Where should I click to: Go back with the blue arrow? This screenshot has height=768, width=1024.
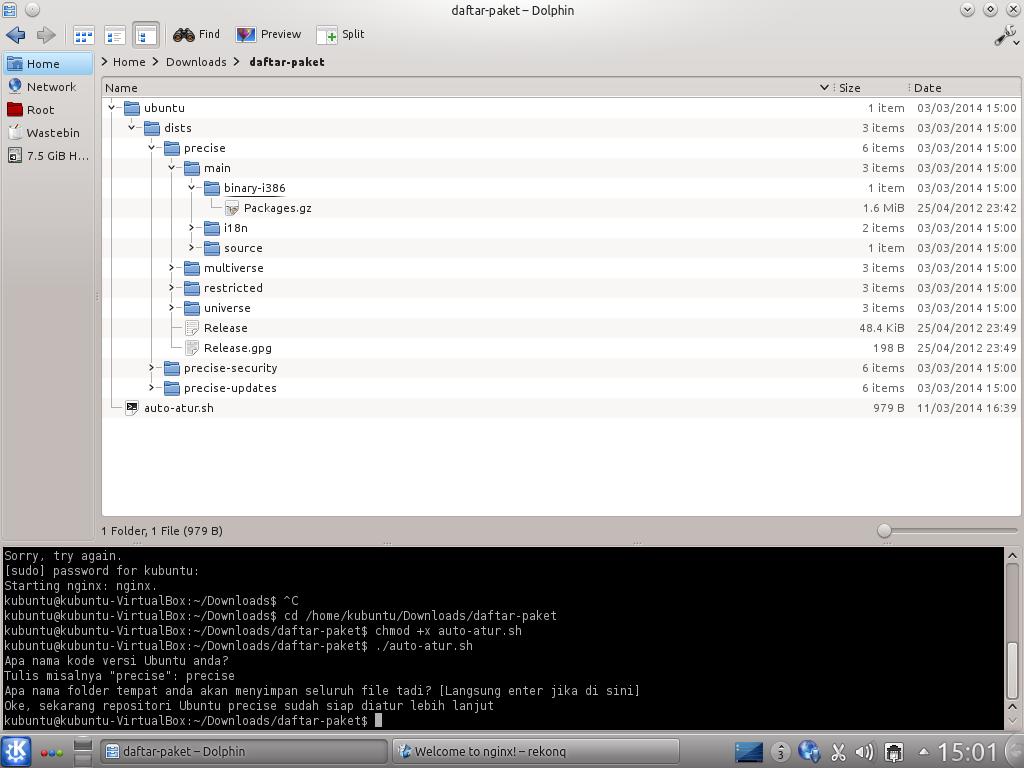tap(16, 35)
